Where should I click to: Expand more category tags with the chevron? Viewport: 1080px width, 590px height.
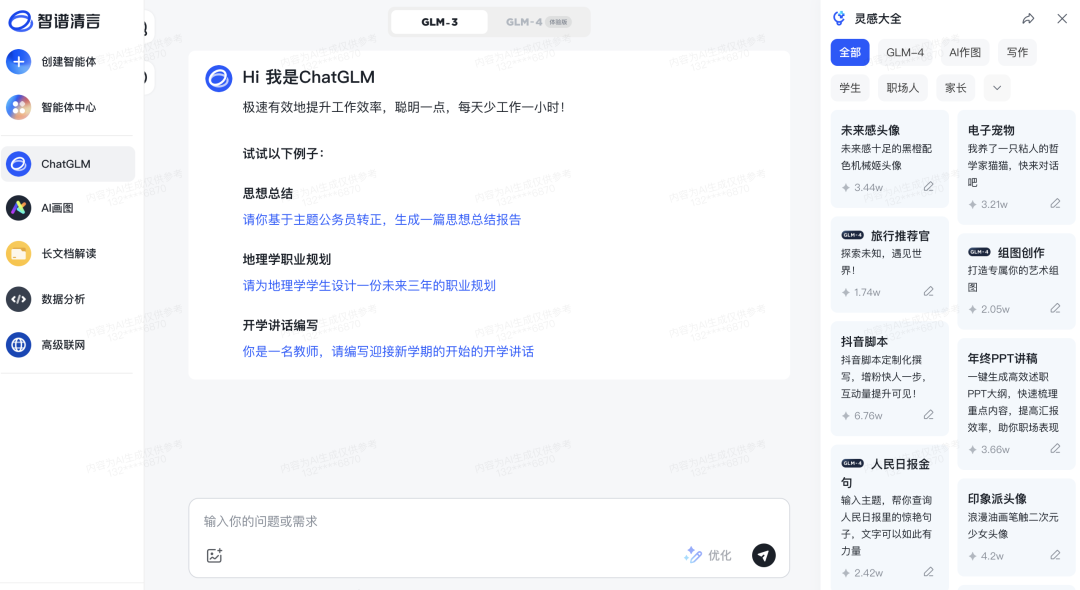[x=996, y=87]
